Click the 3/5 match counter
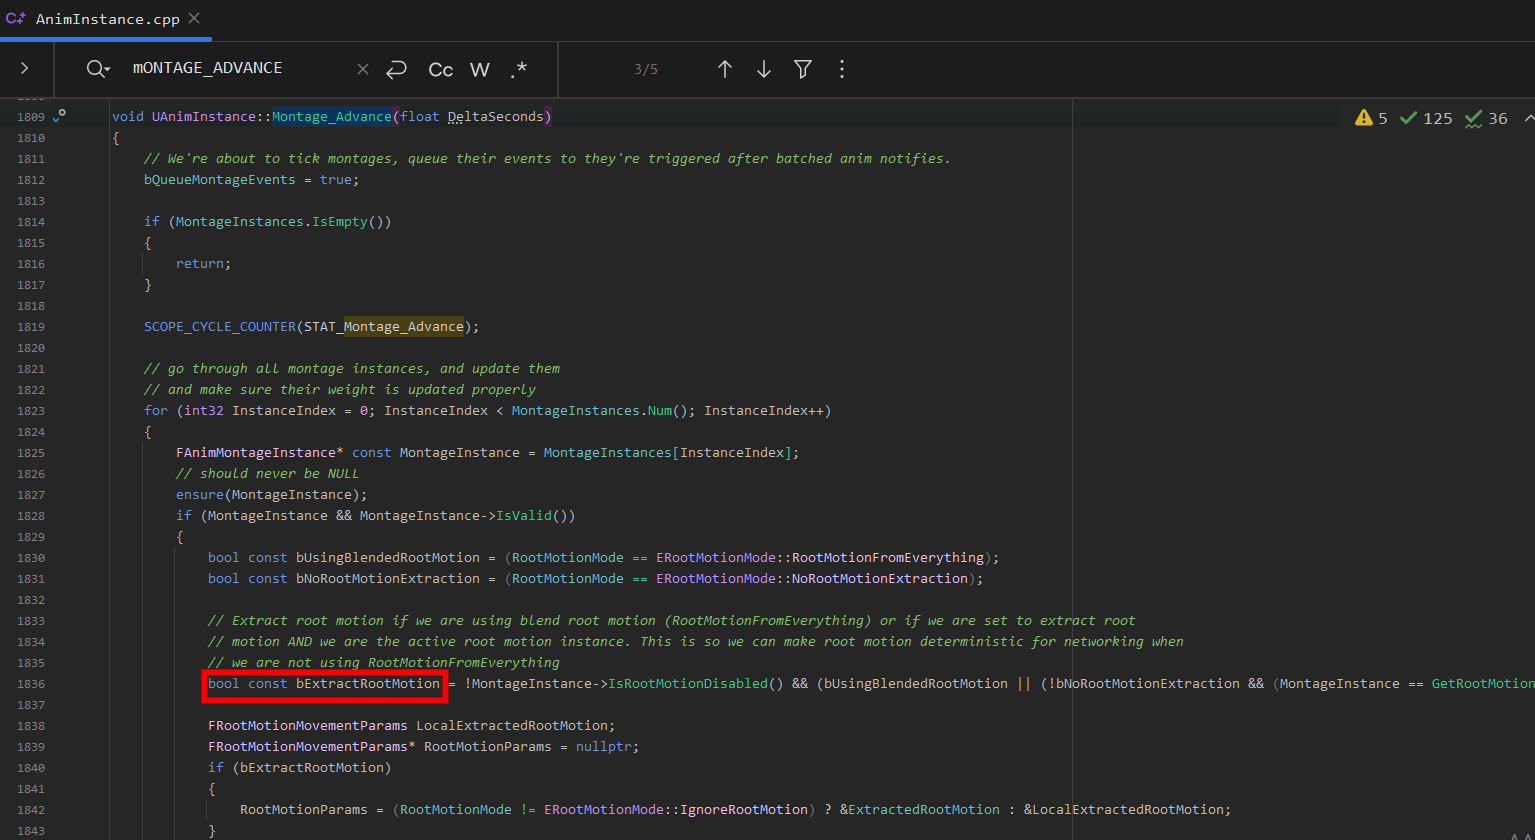Viewport: 1535px width, 840px height. tap(646, 69)
